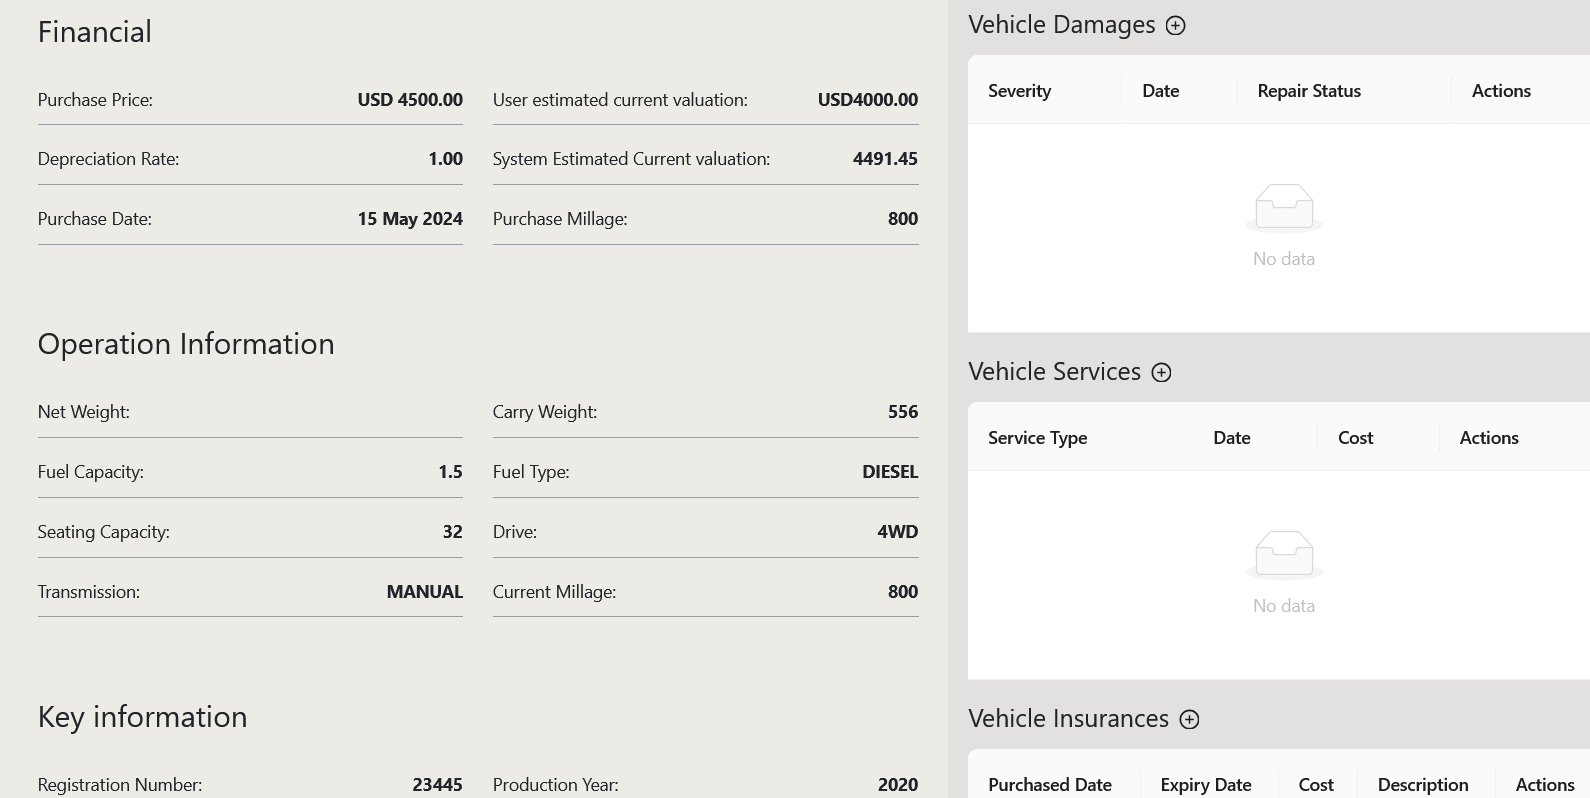The image size is (1590, 798).
Task: Click the Operation Information section heading
Action: (186, 344)
